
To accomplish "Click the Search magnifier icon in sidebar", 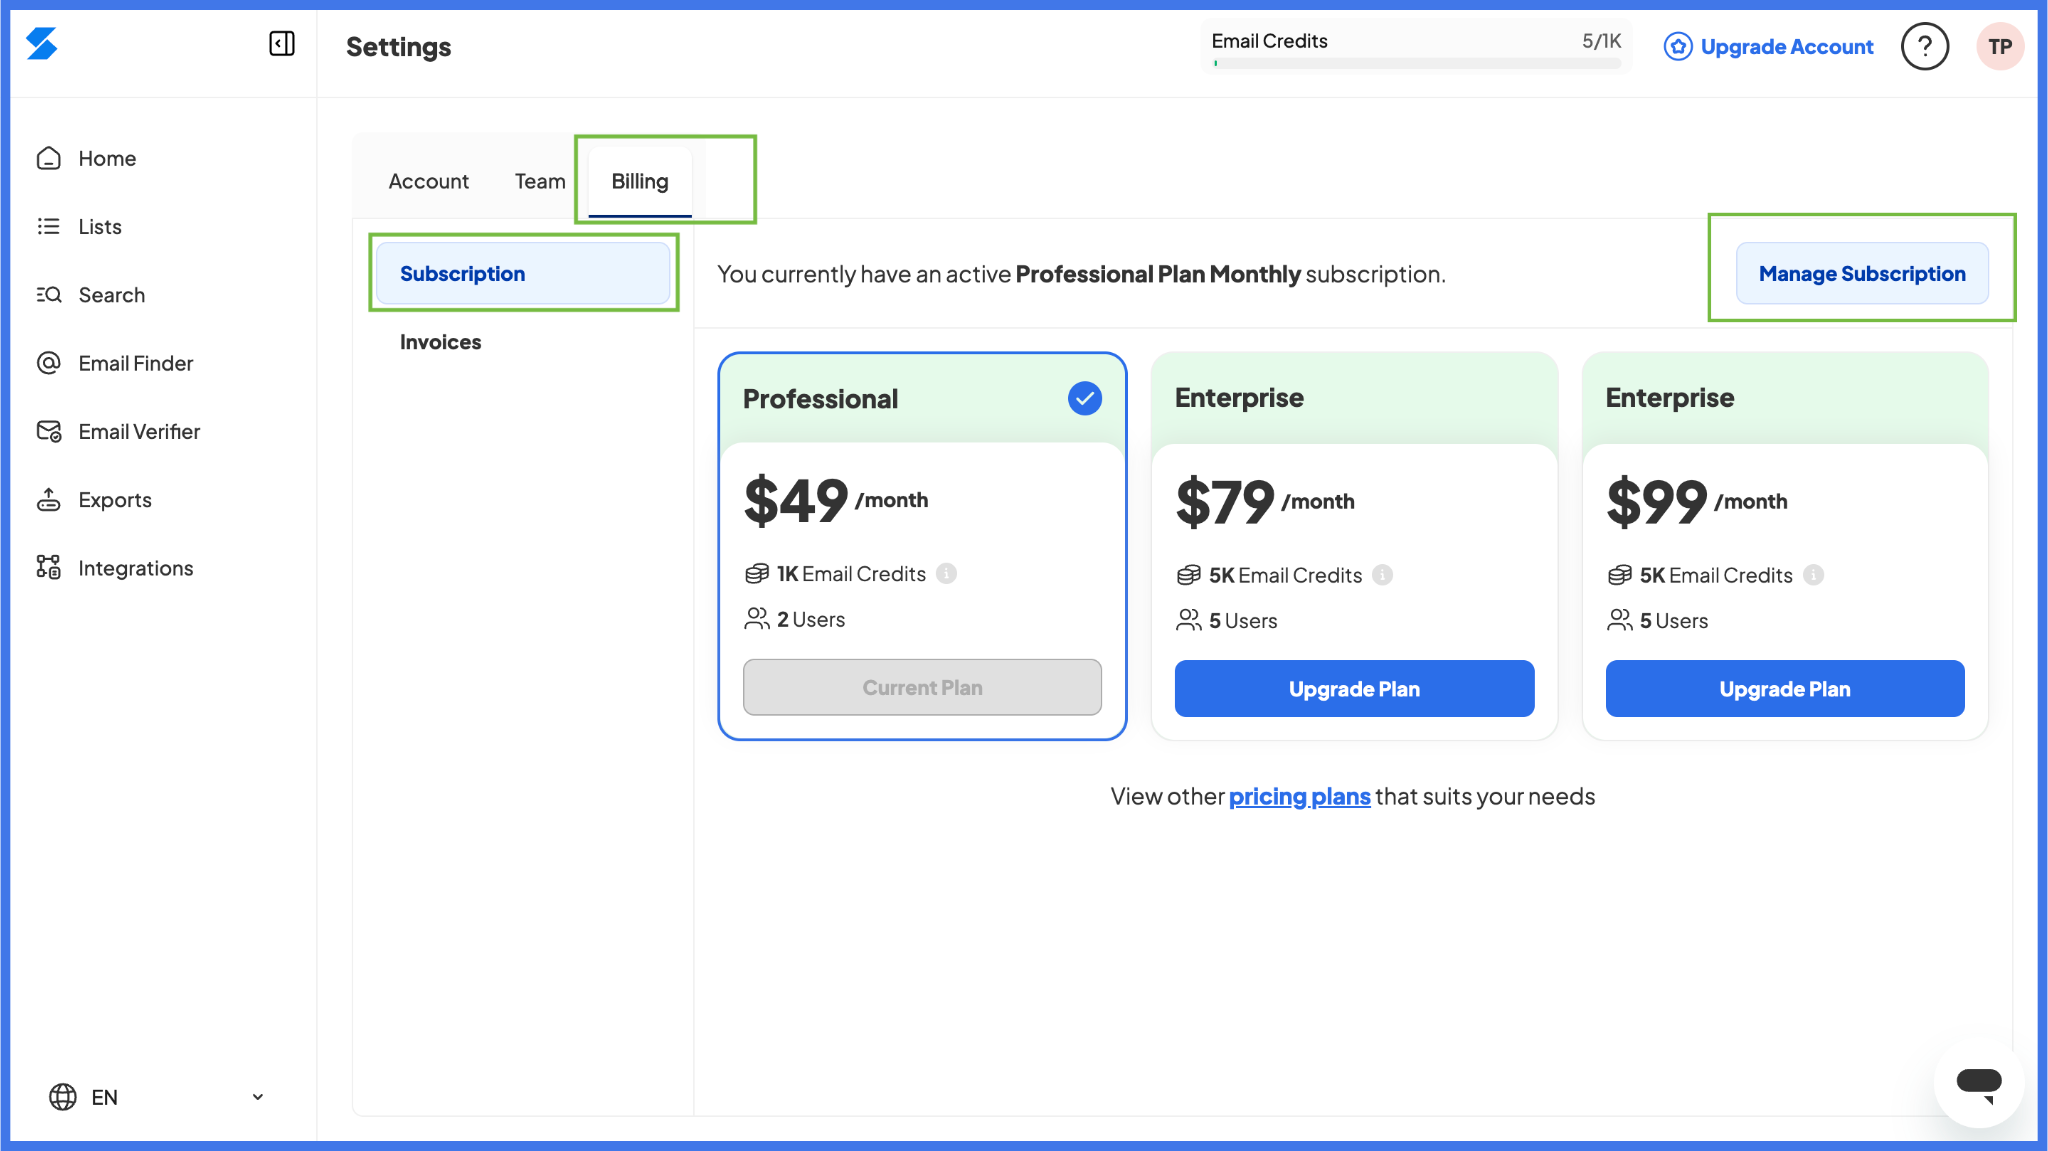I will tap(48, 295).
